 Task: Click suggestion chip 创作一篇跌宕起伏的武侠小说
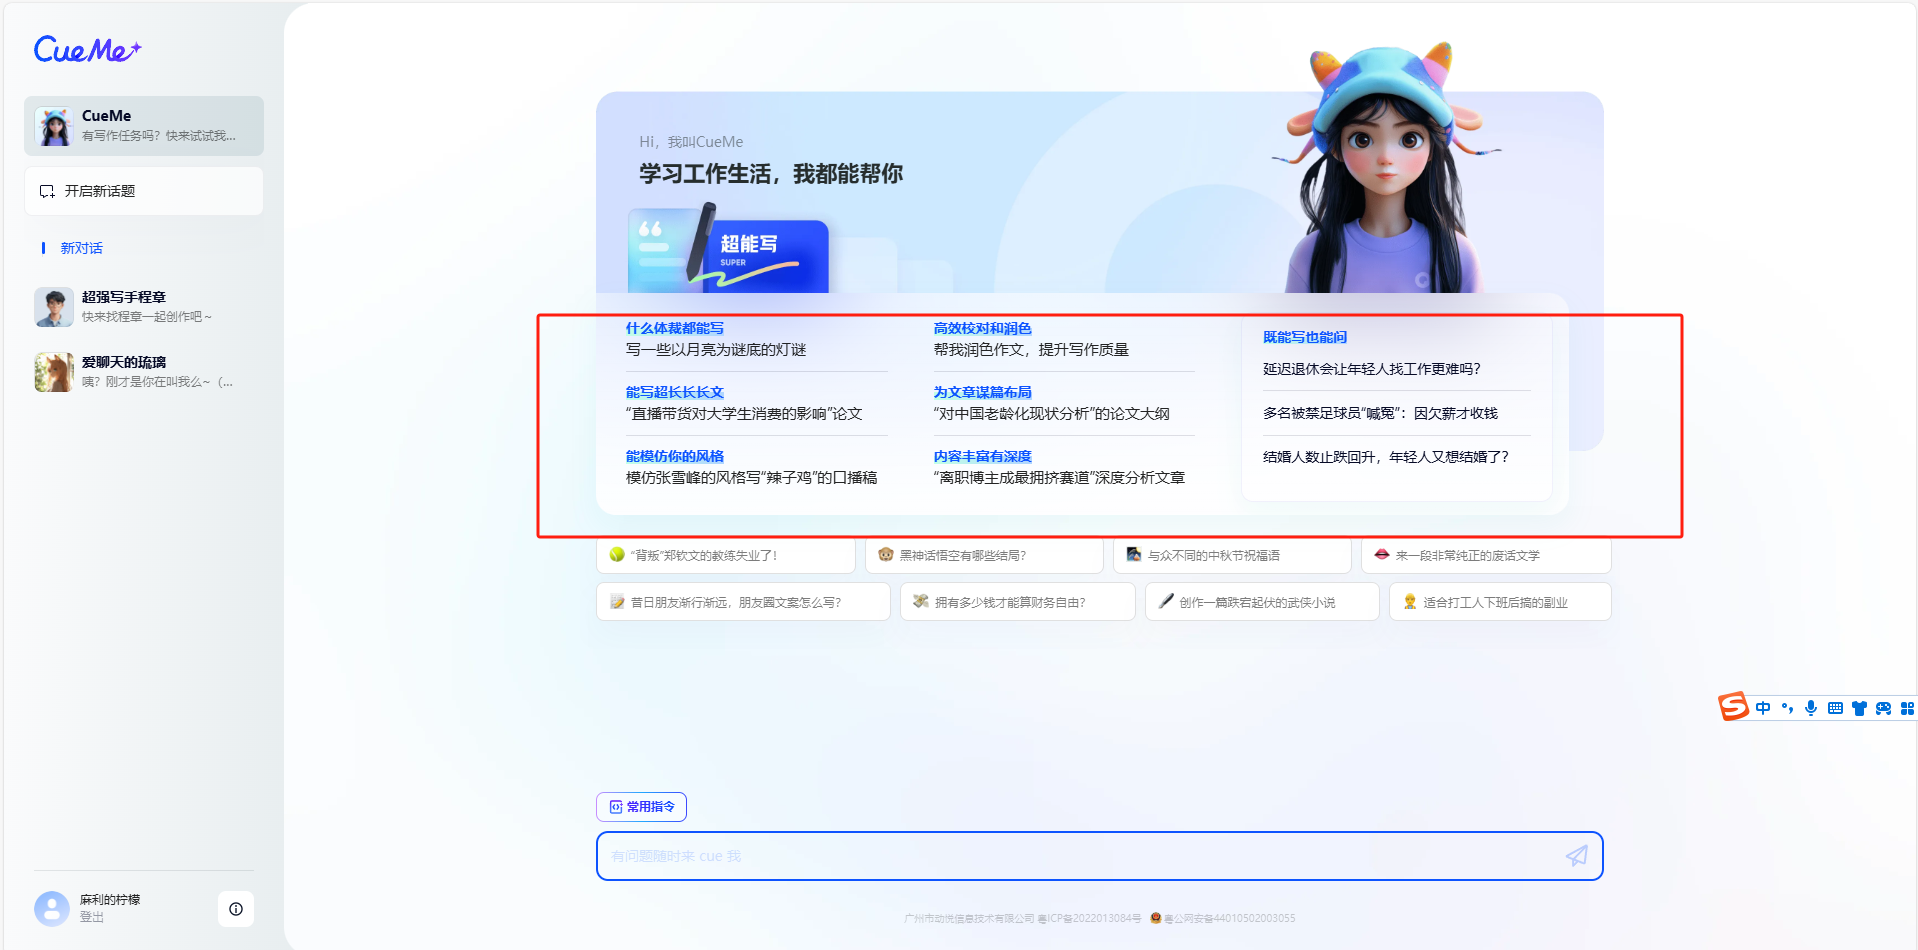tap(1262, 602)
